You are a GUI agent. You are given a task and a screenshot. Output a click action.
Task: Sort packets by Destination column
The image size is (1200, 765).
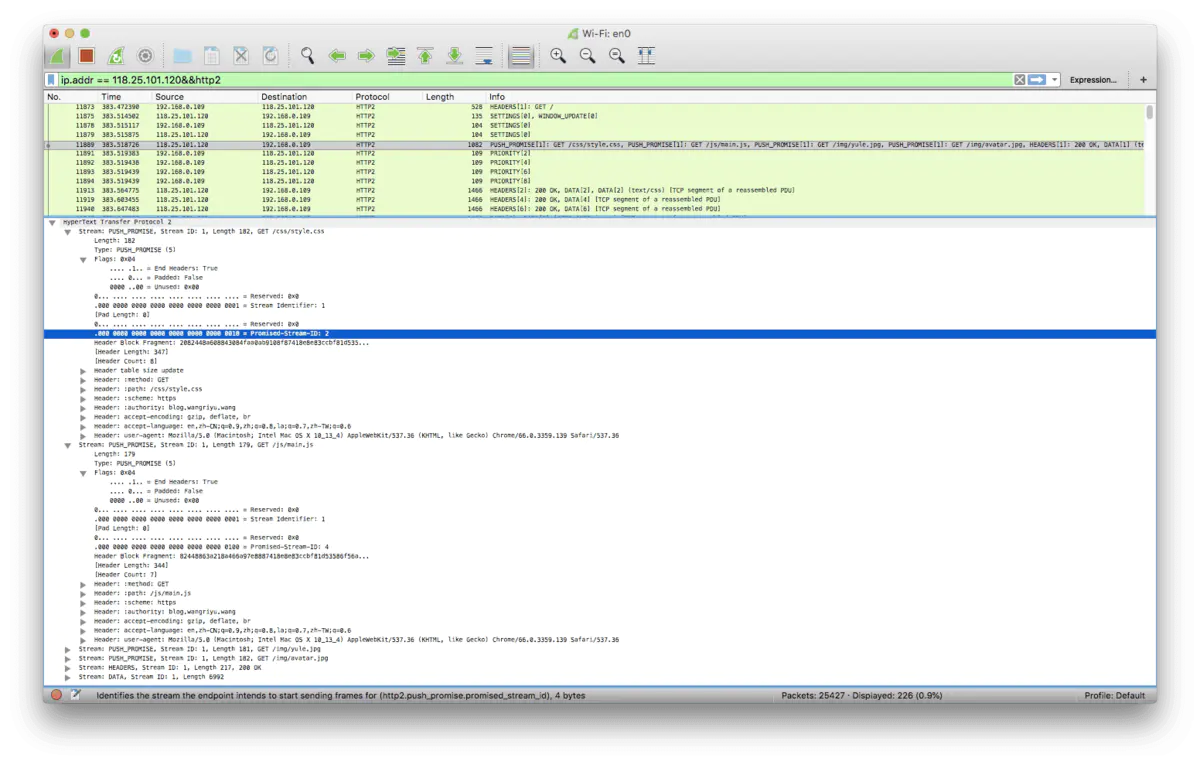(305, 97)
